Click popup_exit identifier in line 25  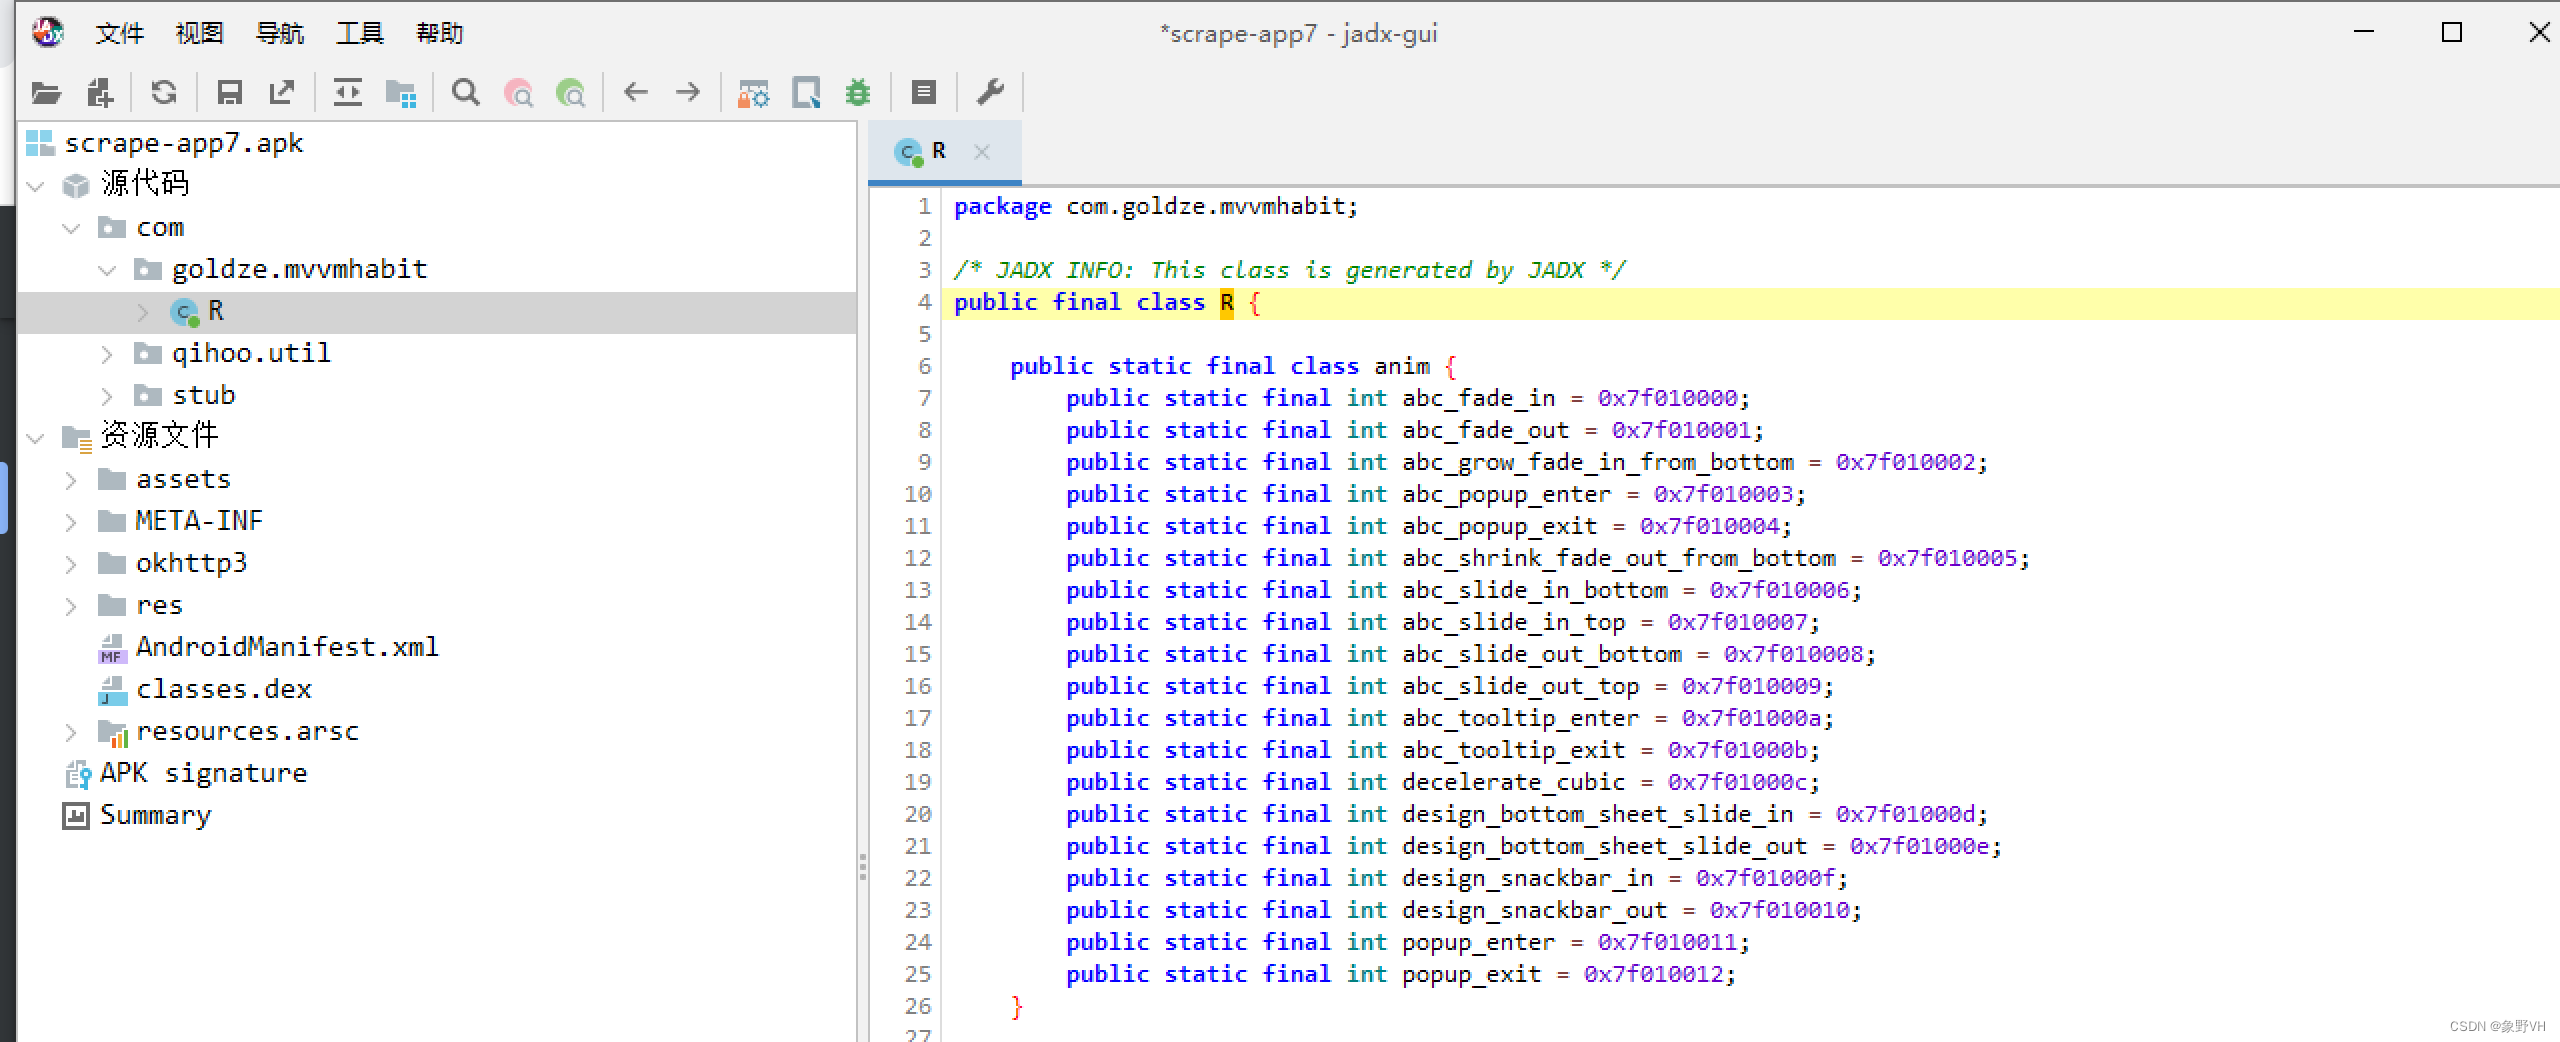pos(1472,974)
